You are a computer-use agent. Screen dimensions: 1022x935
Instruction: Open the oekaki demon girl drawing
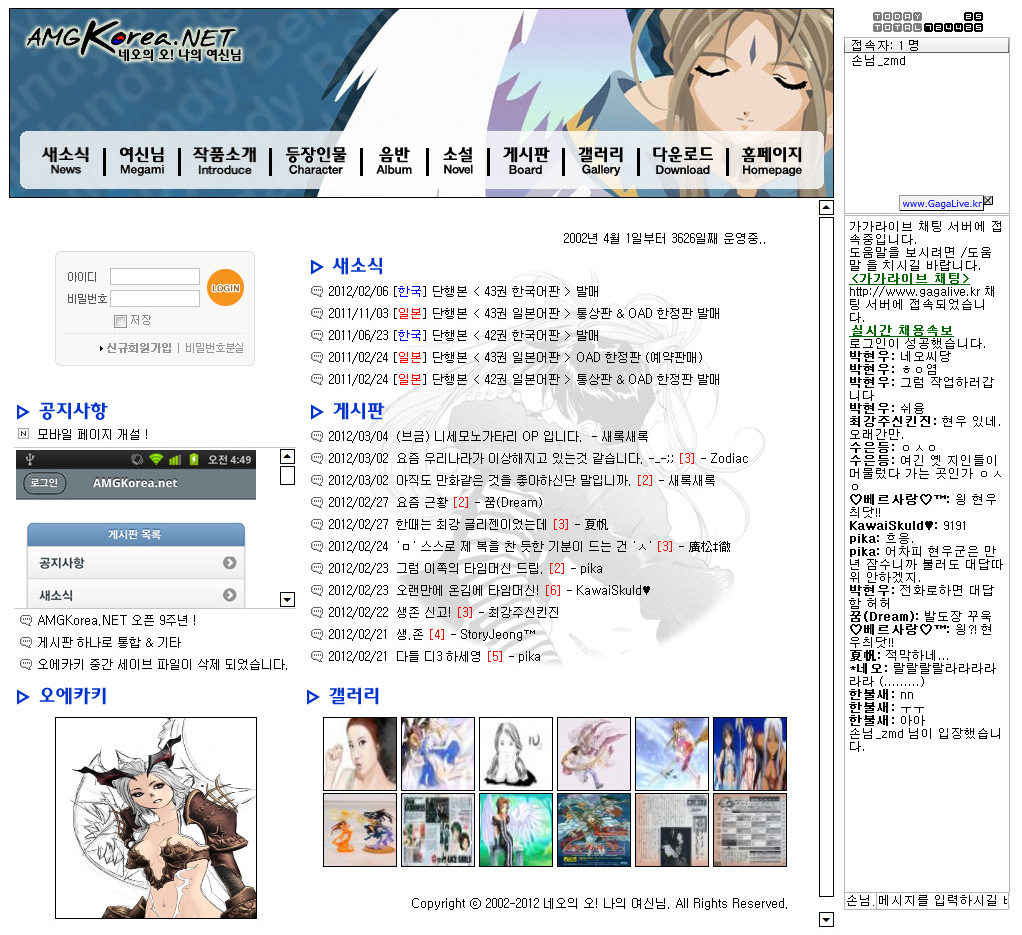point(156,818)
